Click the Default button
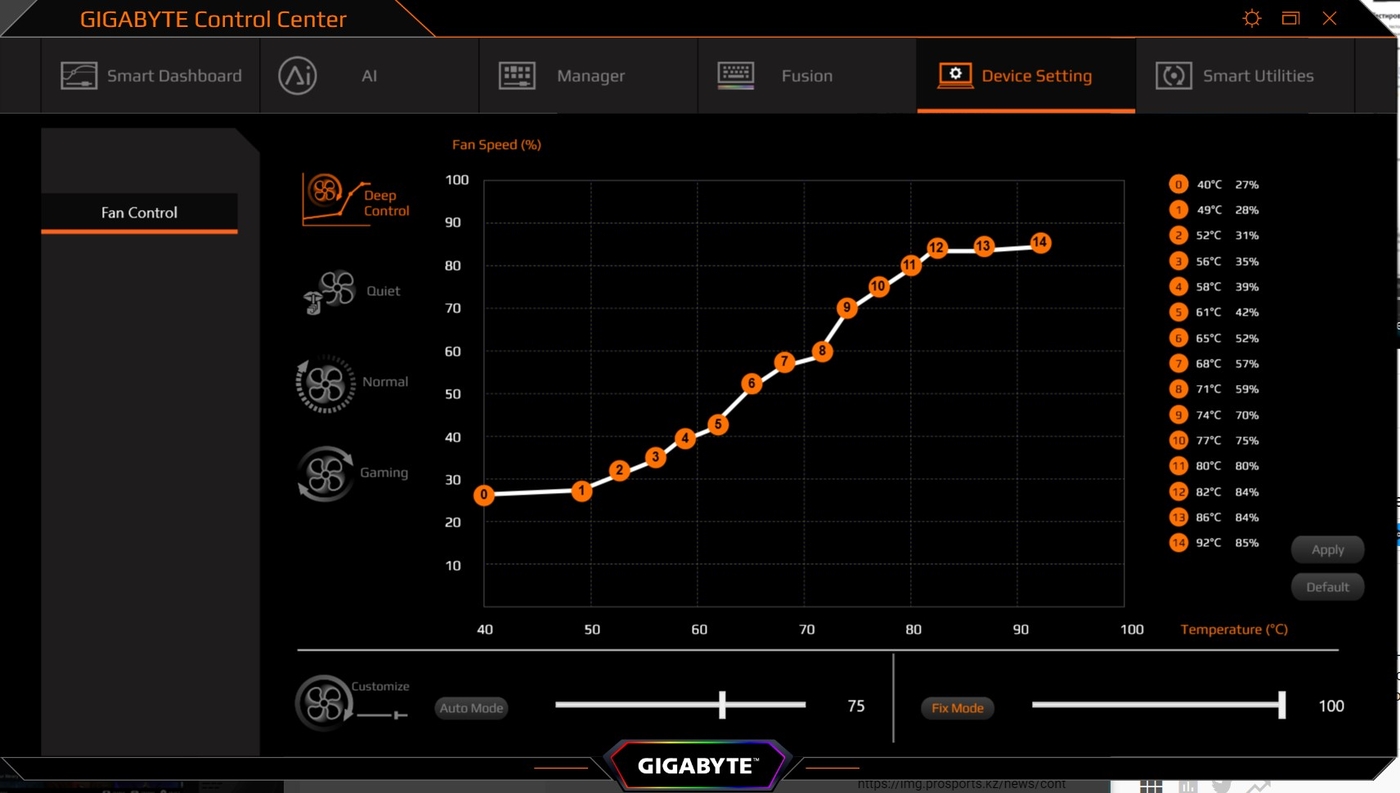 (1327, 587)
